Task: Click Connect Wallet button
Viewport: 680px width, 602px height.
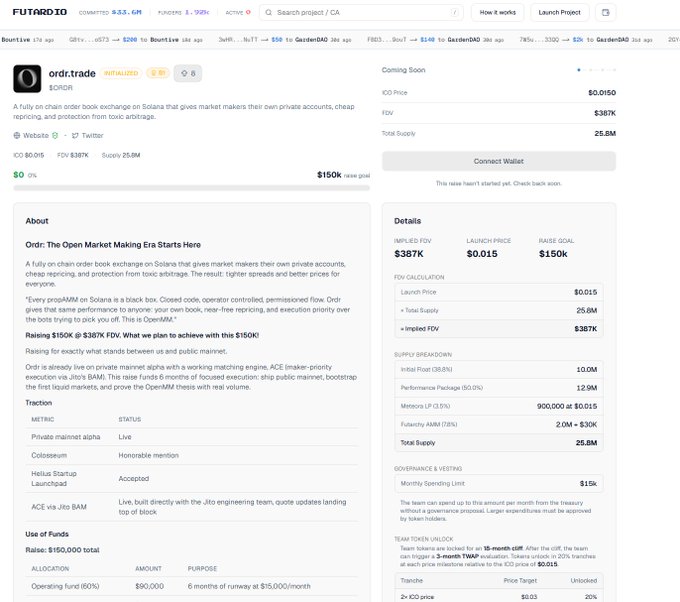Action: click(499, 161)
